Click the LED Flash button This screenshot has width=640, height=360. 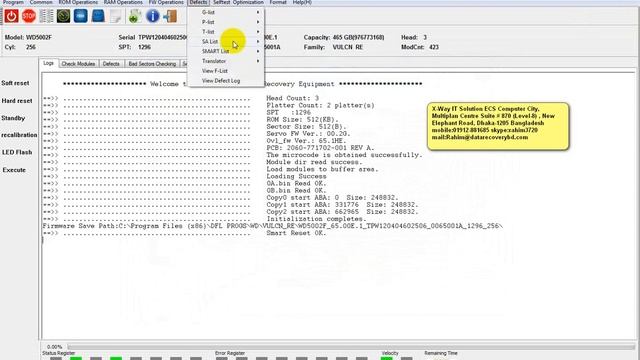pos(17,153)
